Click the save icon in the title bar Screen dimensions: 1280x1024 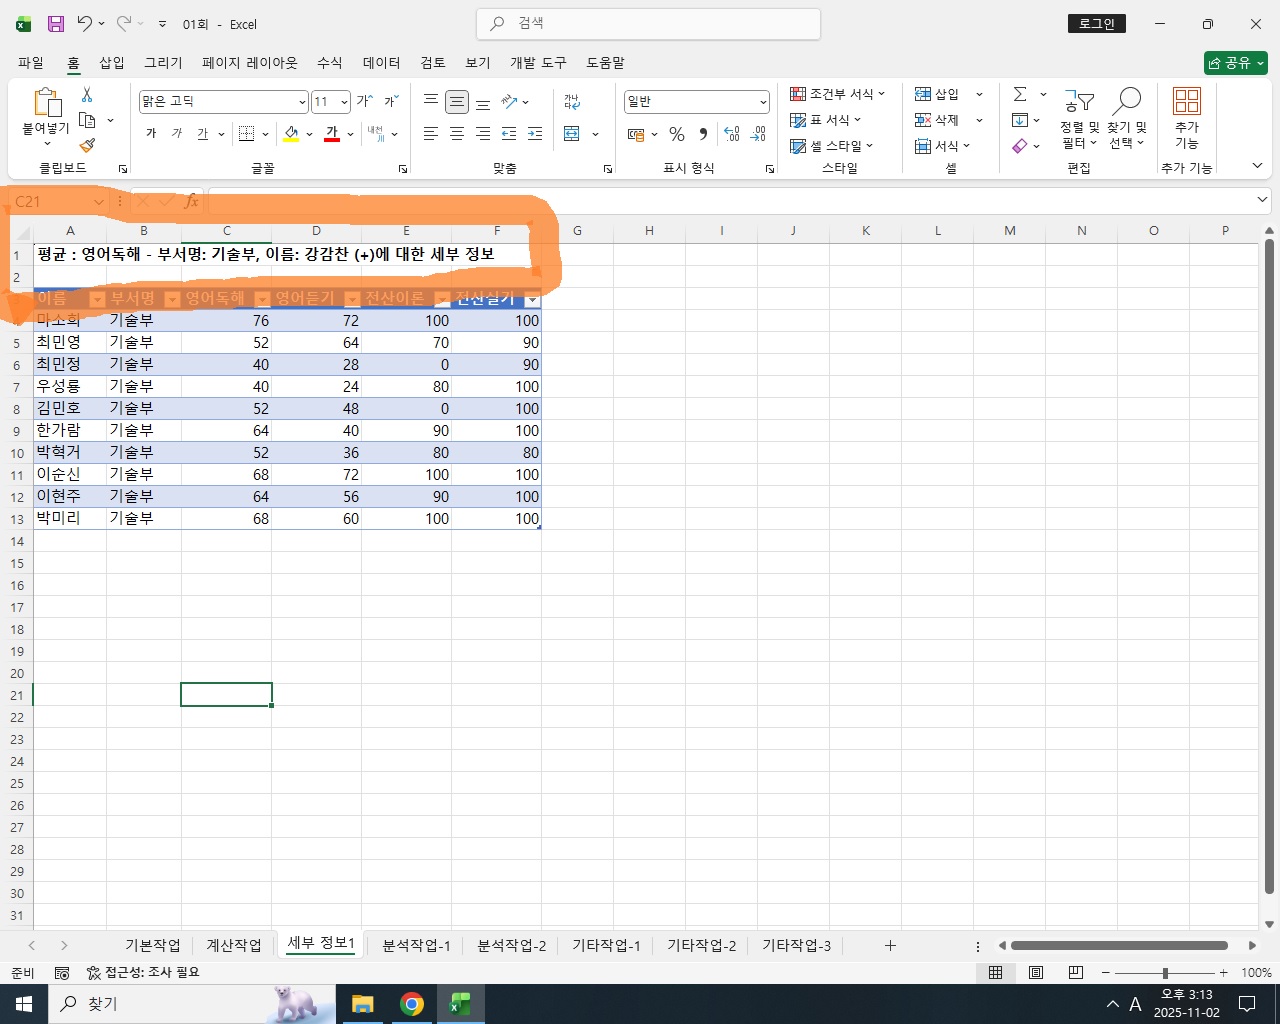(x=56, y=24)
